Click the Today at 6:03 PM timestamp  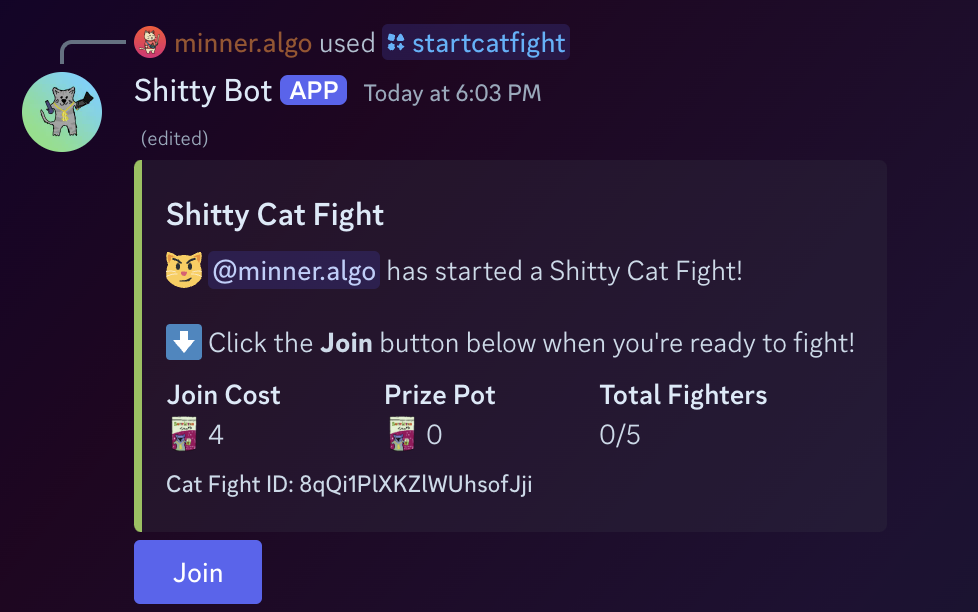pos(452,93)
